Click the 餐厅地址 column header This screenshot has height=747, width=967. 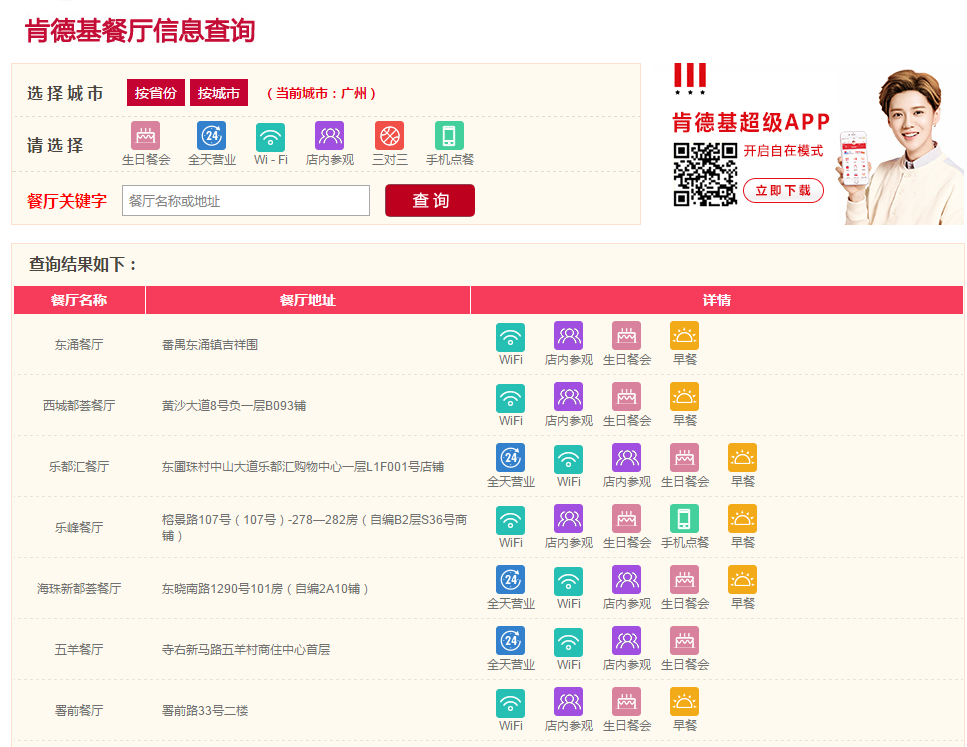[x=308, y=300]
